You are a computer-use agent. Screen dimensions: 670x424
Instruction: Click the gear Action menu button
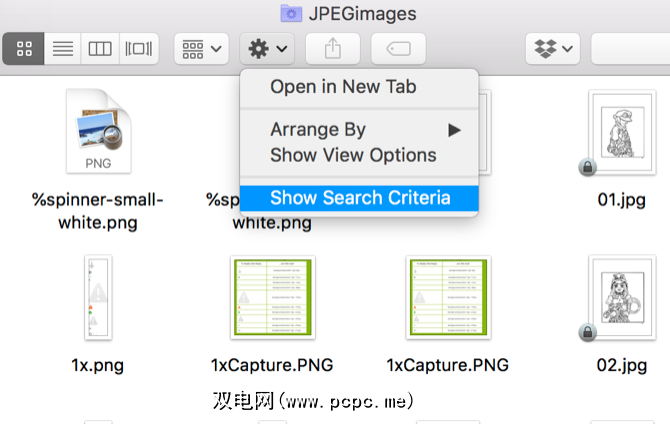268,48
